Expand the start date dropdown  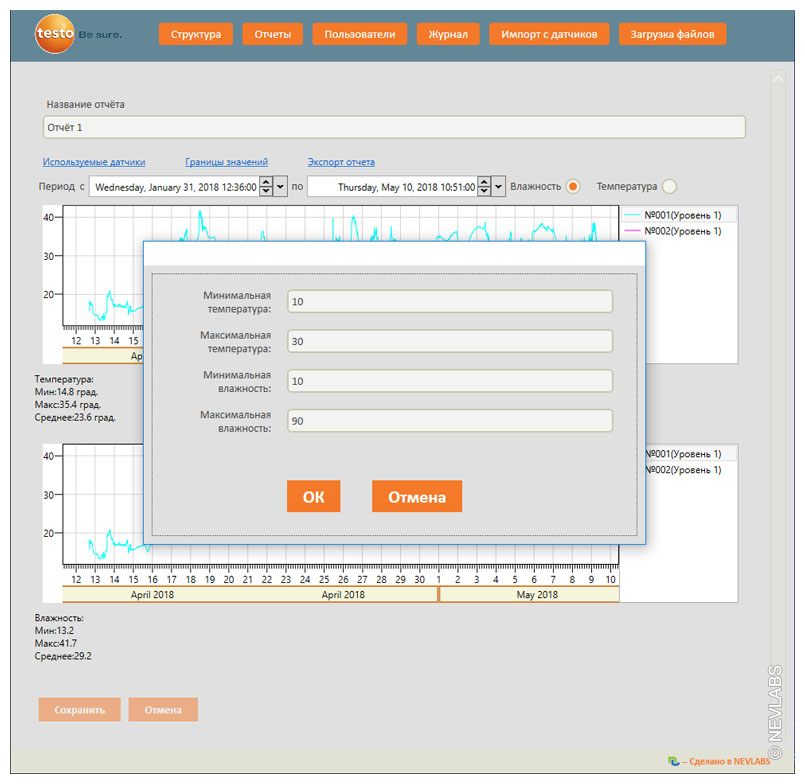coord(280,186)
